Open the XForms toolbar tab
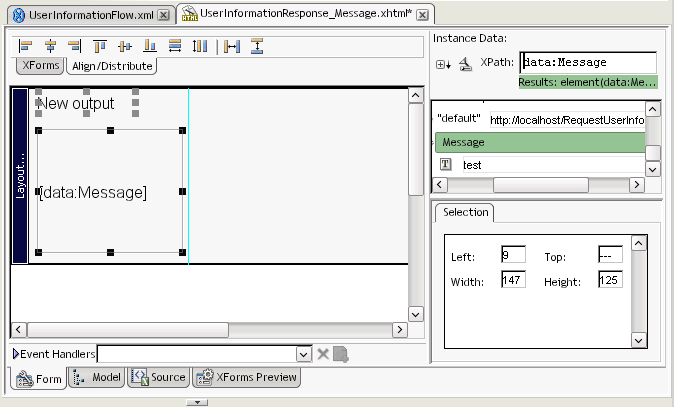 [x=40, y=65]
